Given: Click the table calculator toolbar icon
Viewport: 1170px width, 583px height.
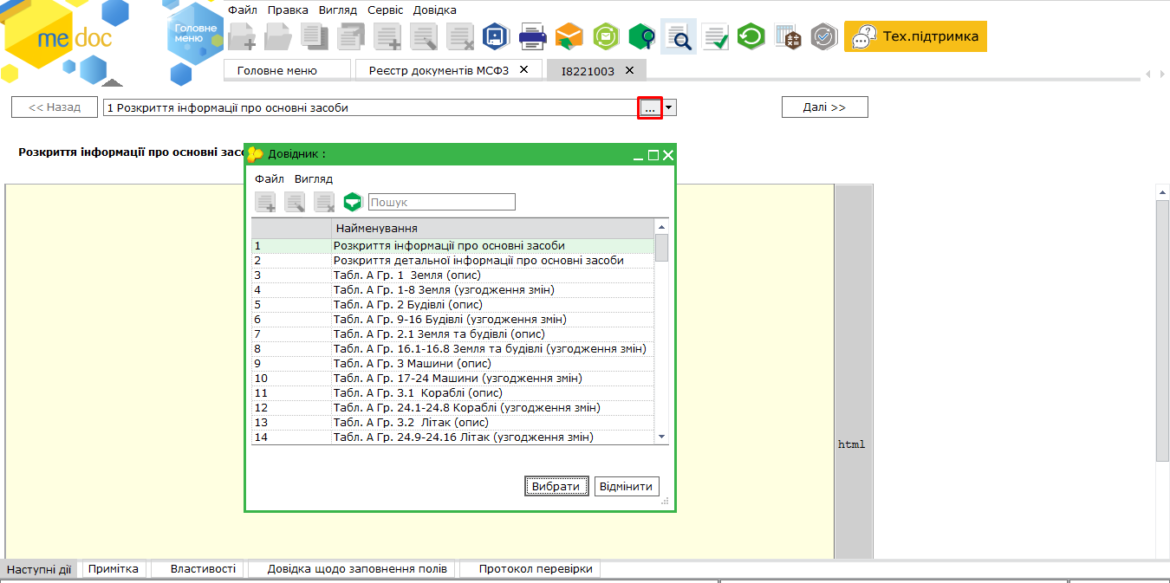Looking at the screenshot, I should 787,37.
